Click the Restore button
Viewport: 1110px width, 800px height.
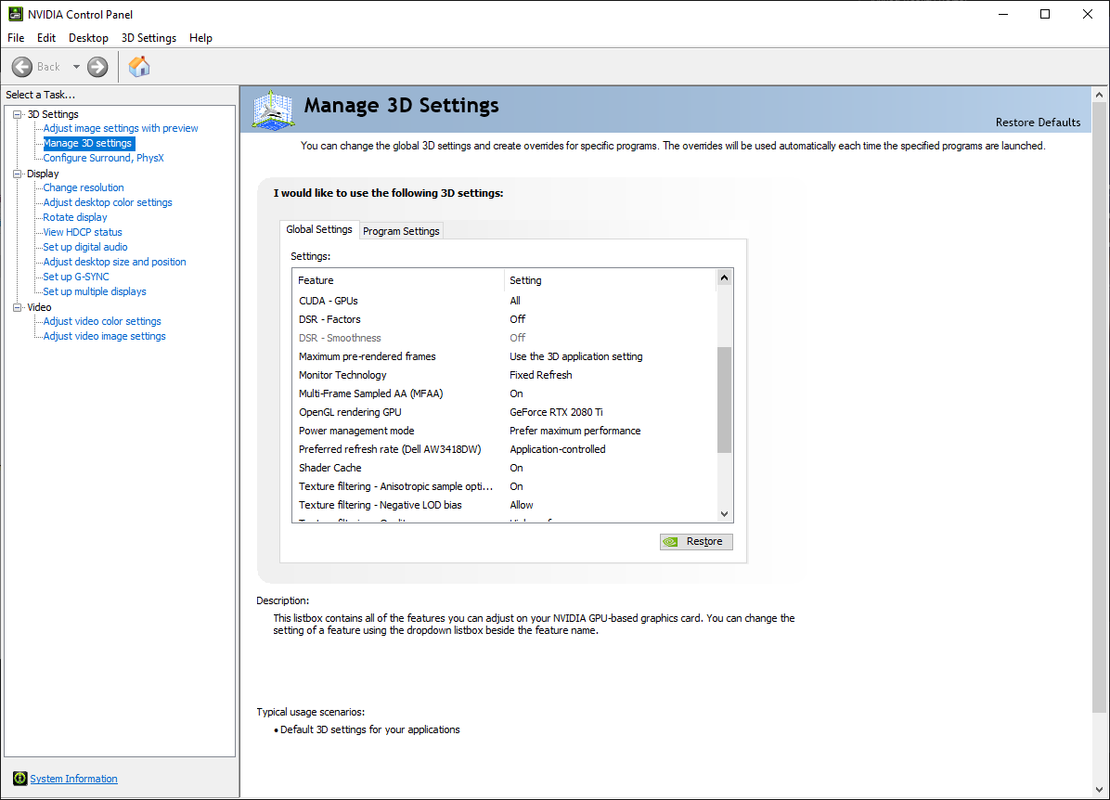coord(696,542)
